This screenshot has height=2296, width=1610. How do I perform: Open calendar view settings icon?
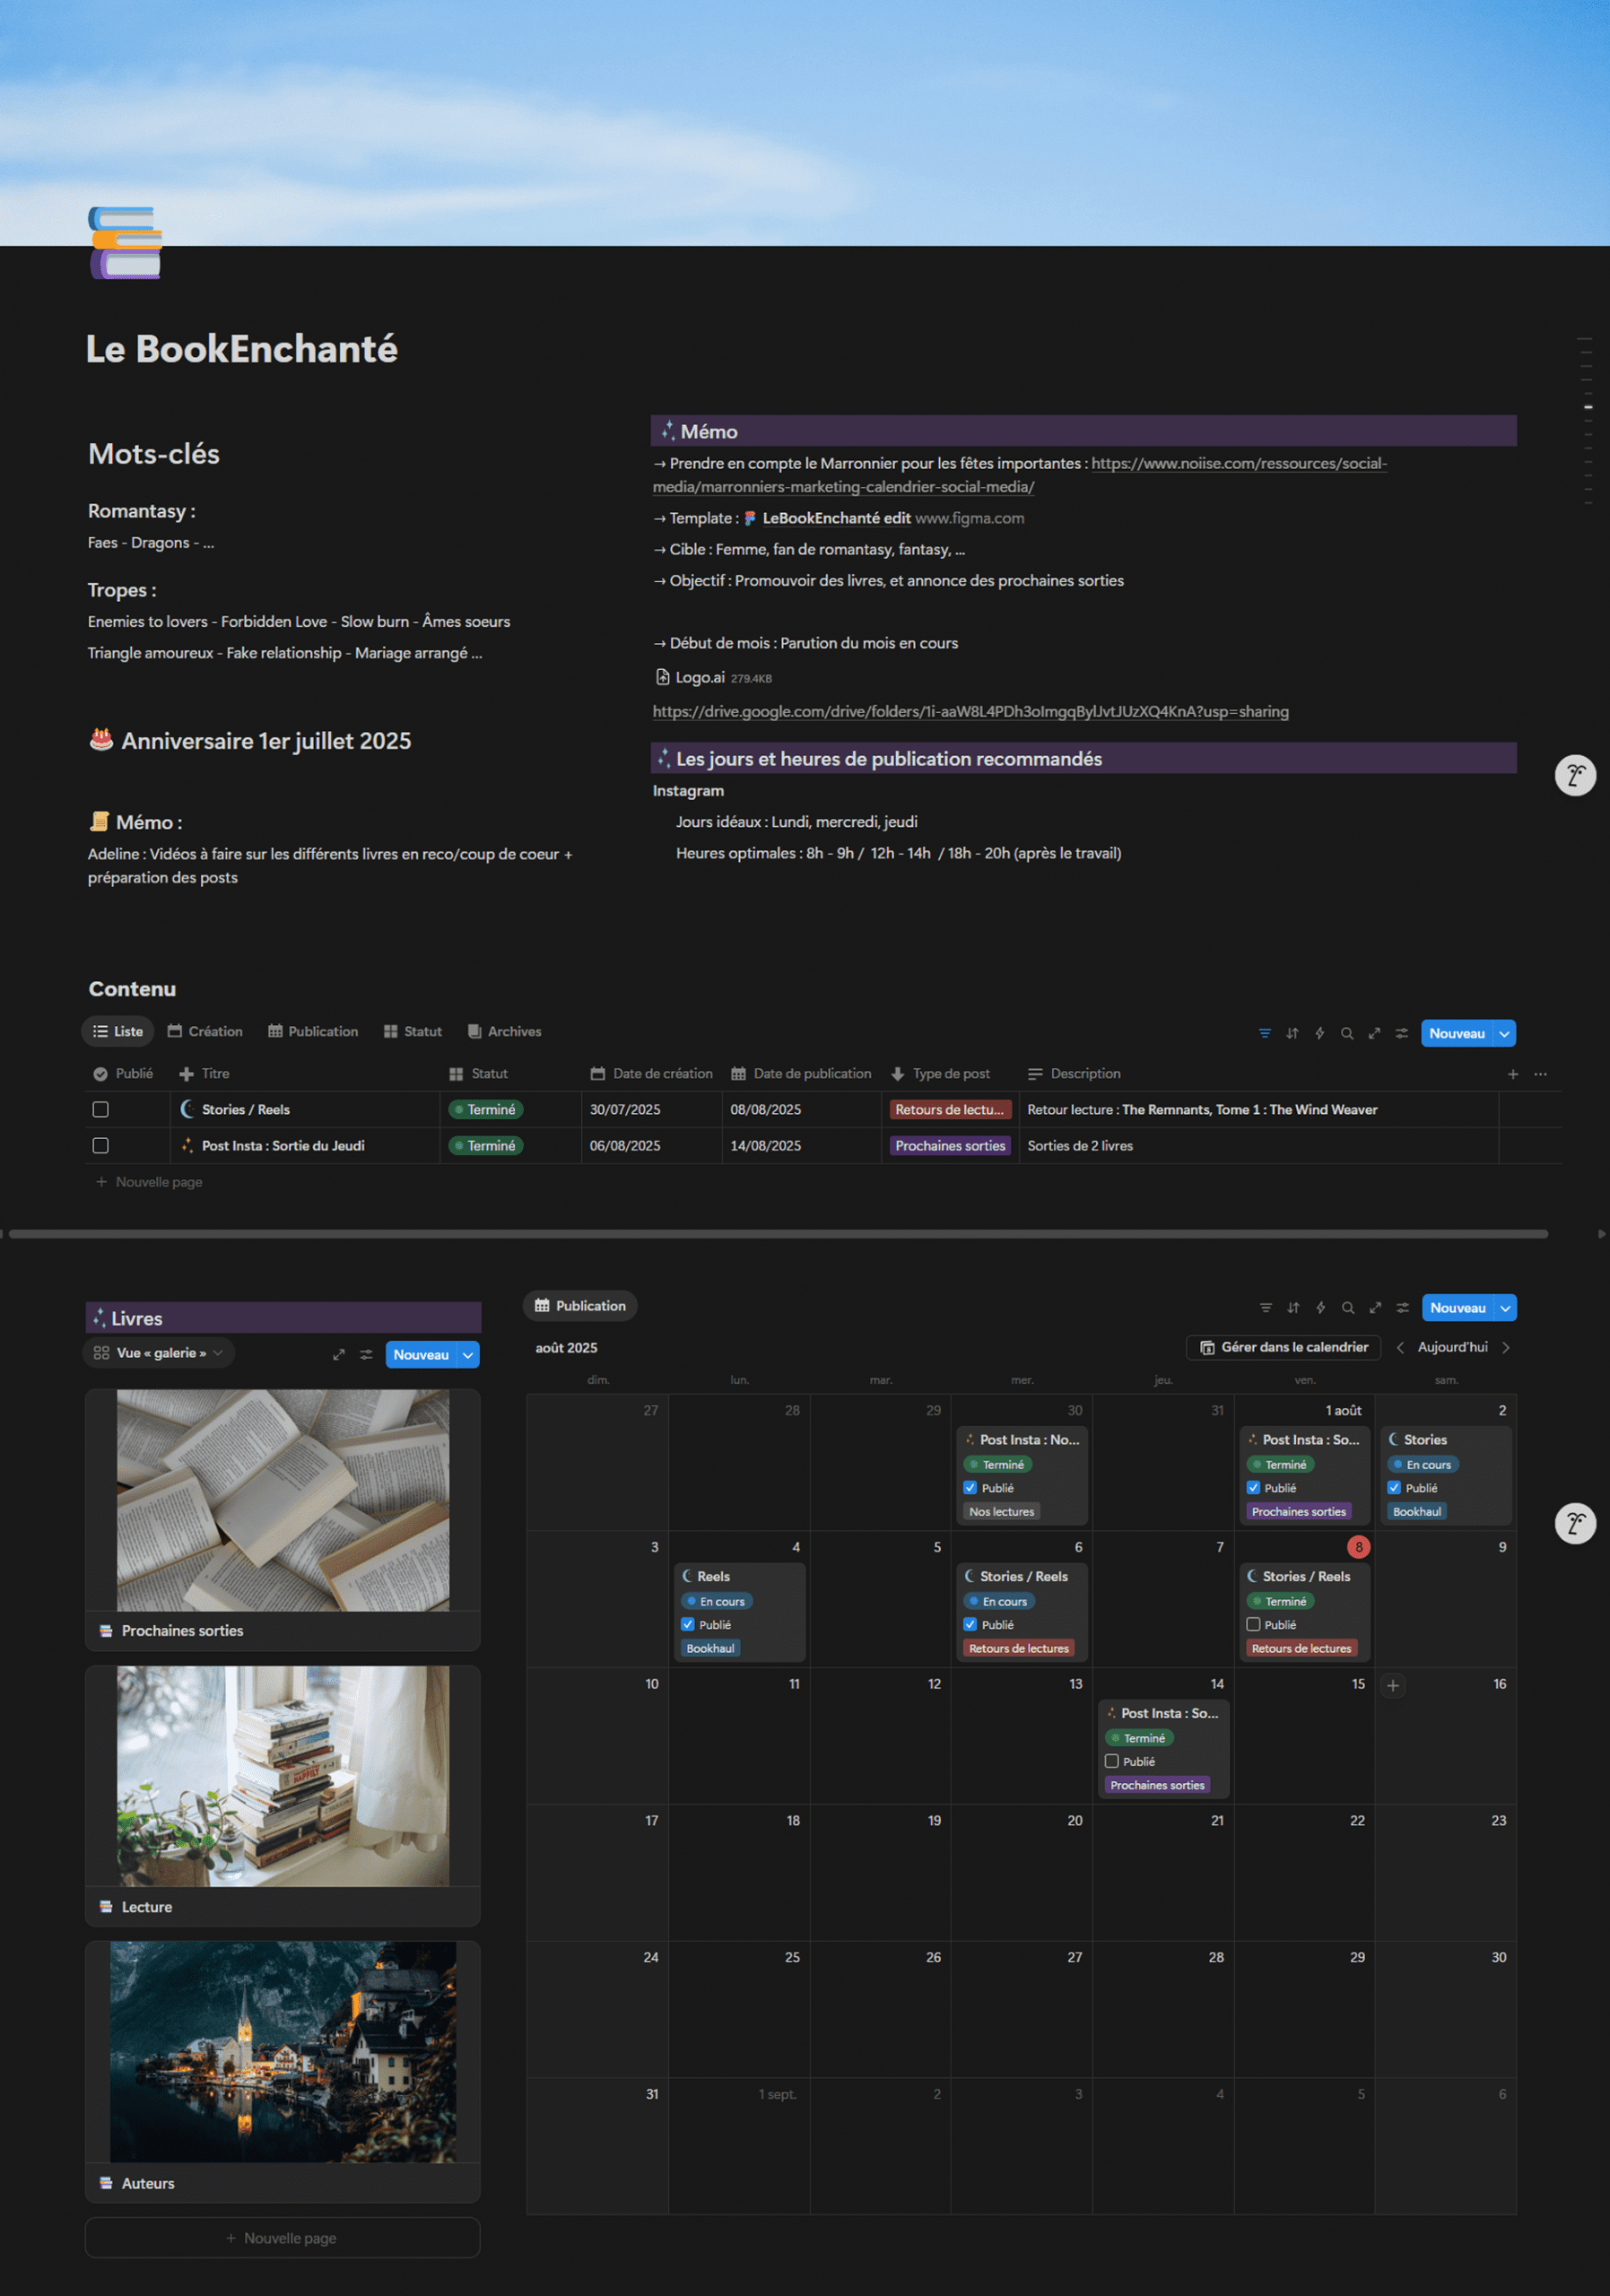pyautogui.click(x=1402, y=1308)
